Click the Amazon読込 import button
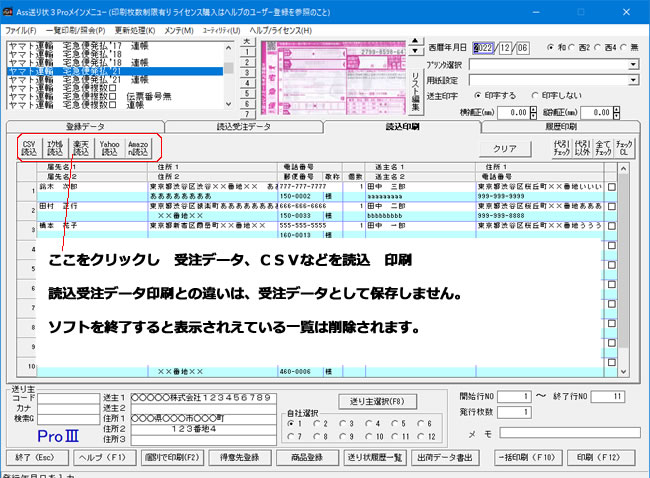 (x=139, y=148)
